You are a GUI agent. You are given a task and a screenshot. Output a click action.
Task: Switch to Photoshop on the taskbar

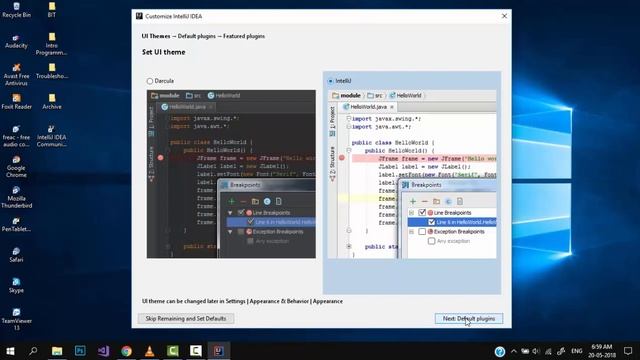click(x=80, y=351)
